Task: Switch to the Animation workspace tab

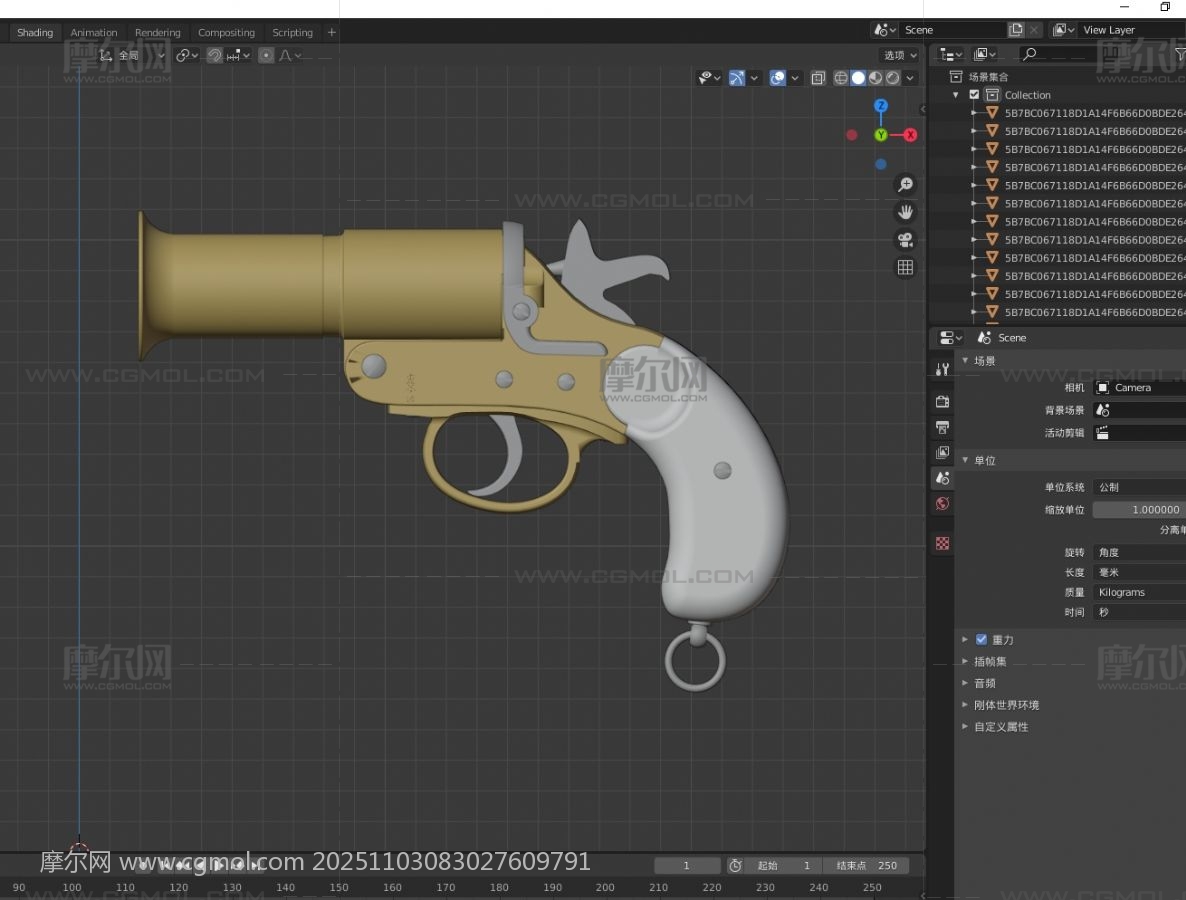Action: pos(94,33)
